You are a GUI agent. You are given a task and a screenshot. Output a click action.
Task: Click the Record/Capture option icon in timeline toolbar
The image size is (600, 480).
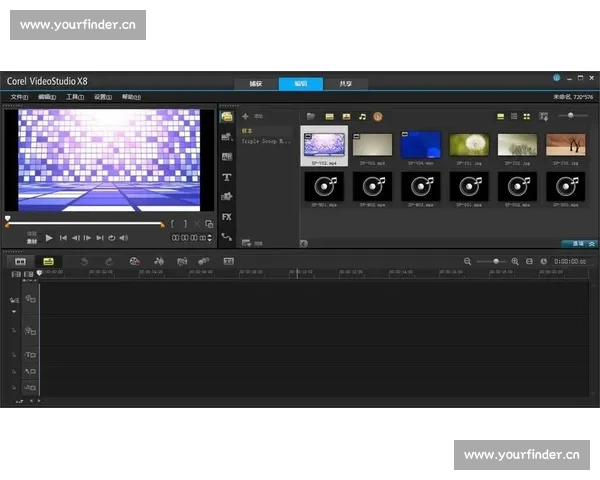pos(133,261)
